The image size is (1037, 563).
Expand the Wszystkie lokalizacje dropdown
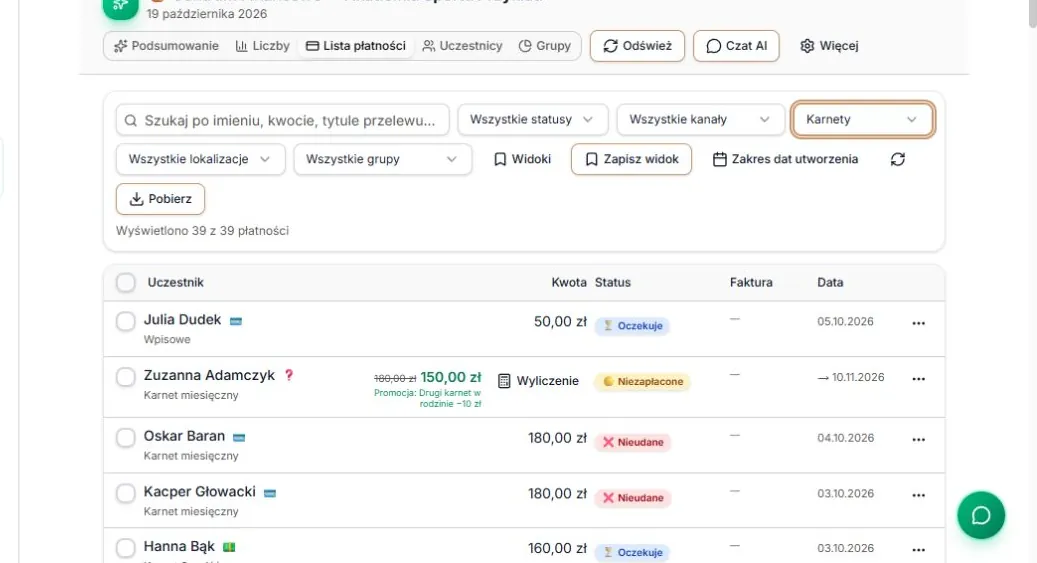click(200, 159)
